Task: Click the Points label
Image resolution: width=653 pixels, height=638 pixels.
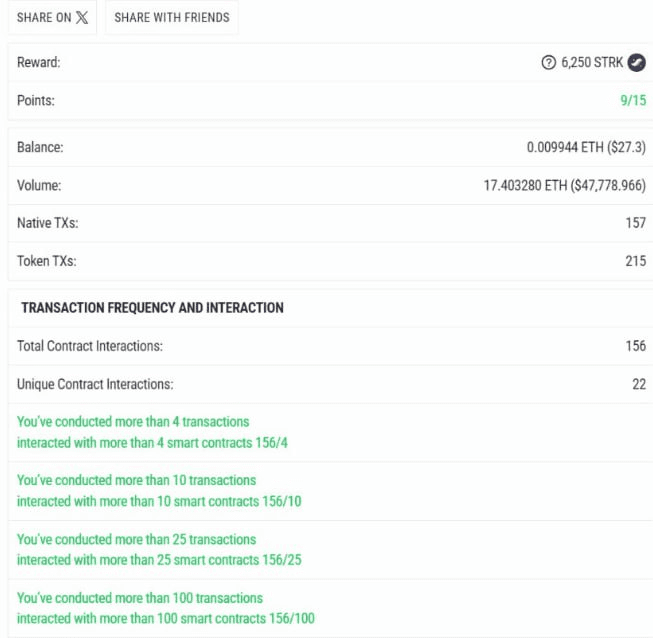Action: (35, 100)
